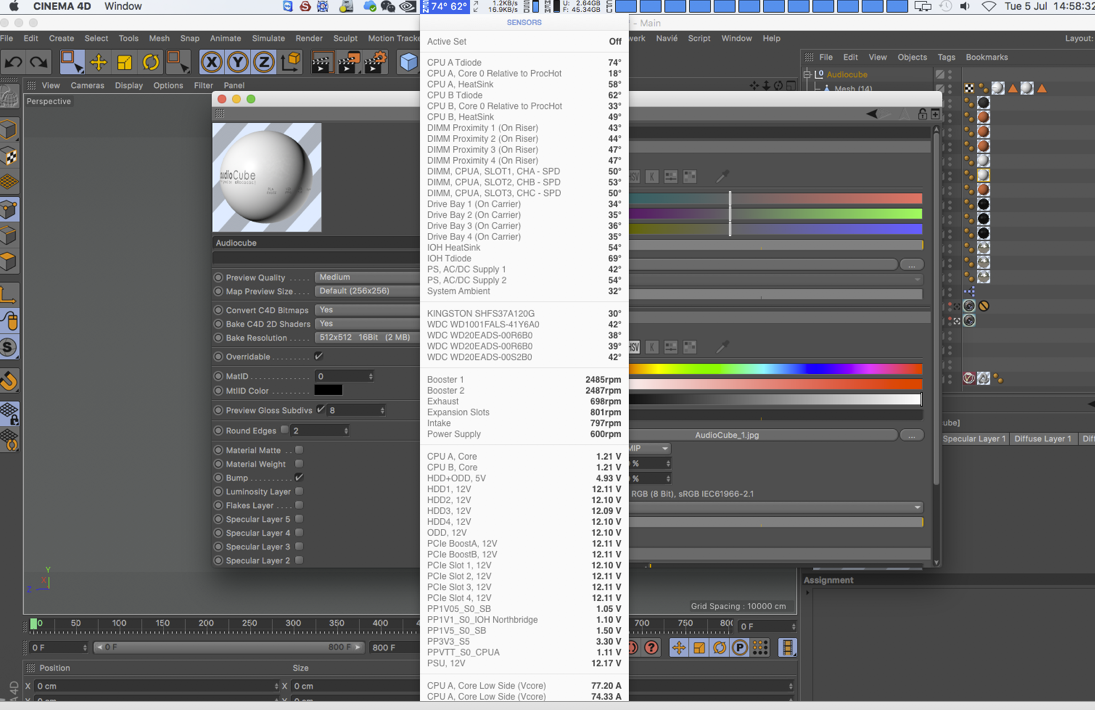Image resolution: width=1095 pixels, height=710 pixels.
Task: Enable the Material Weight checkbox
Action: [x=299, y=464]
